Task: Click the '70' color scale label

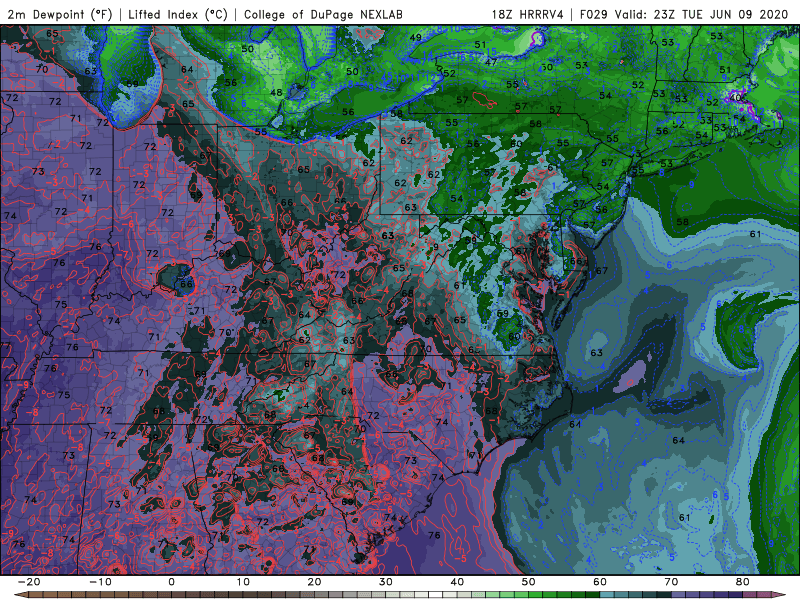Action: [671, 582]
